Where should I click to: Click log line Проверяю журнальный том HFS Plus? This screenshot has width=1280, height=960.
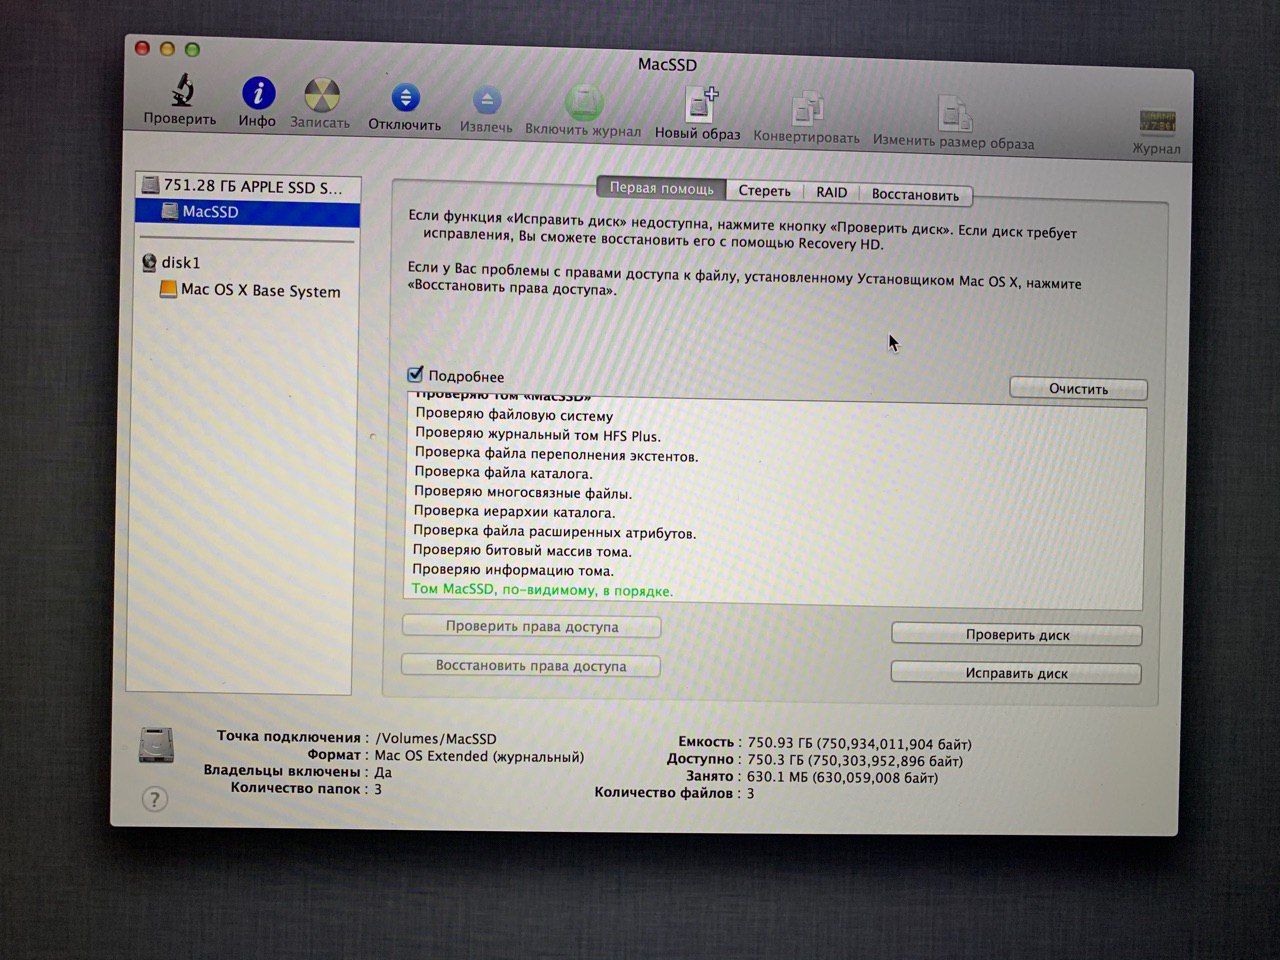click(538, 435)
